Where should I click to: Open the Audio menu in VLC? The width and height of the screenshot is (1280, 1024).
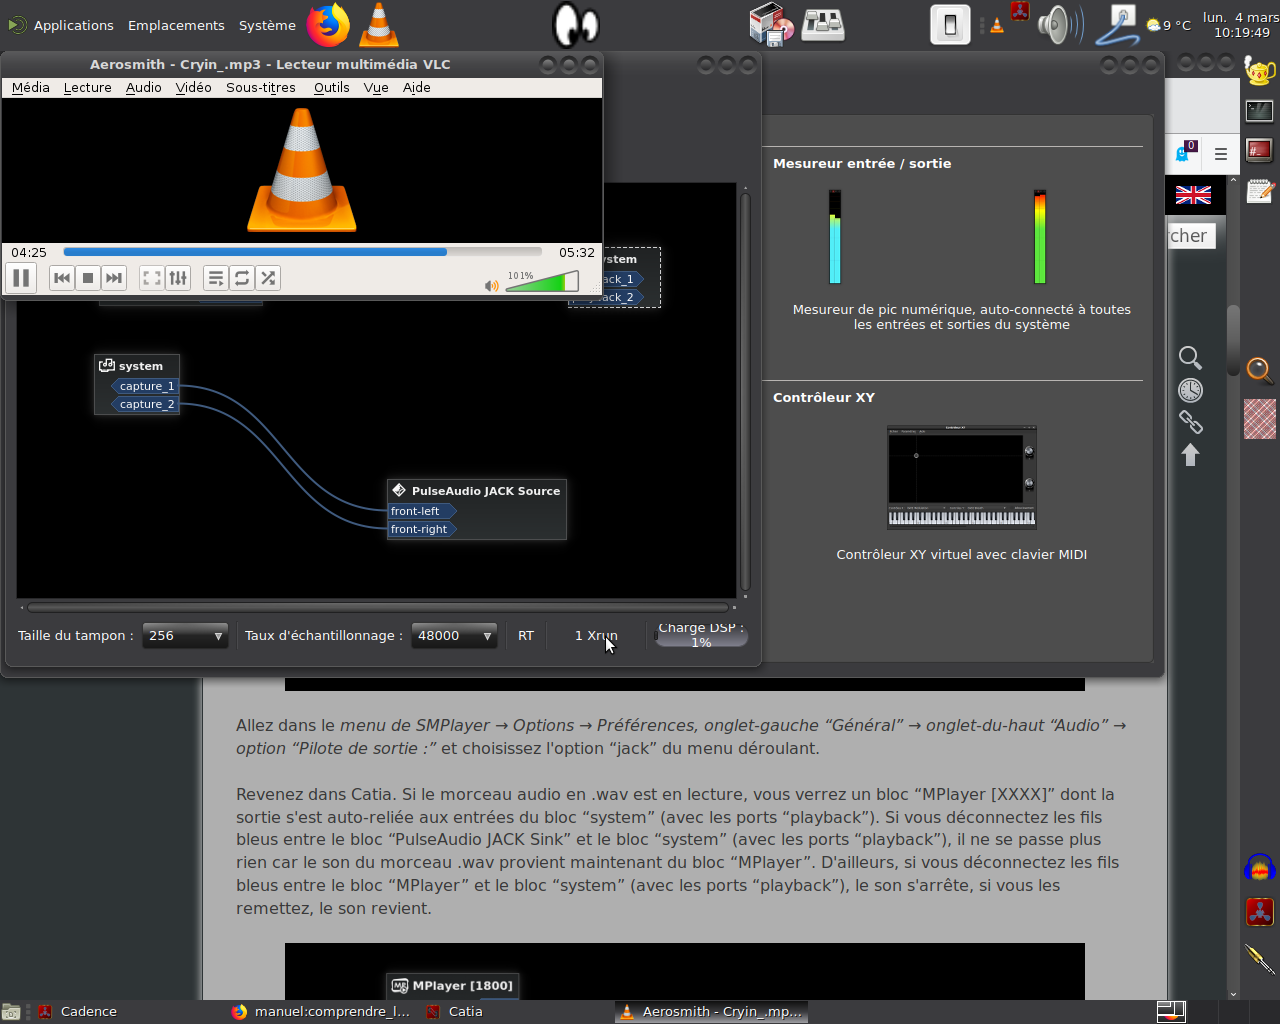[x=144, y=88]
